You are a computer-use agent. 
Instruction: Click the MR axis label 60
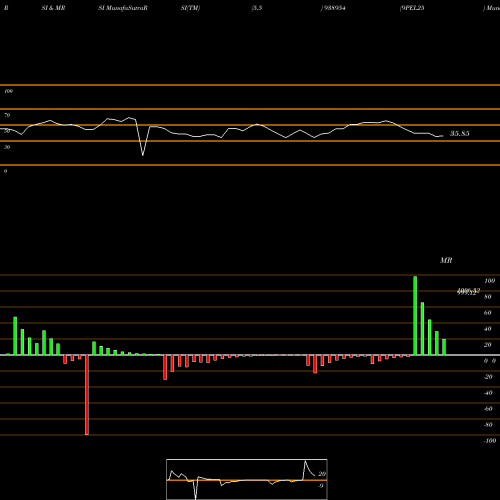tap(488, 313)
